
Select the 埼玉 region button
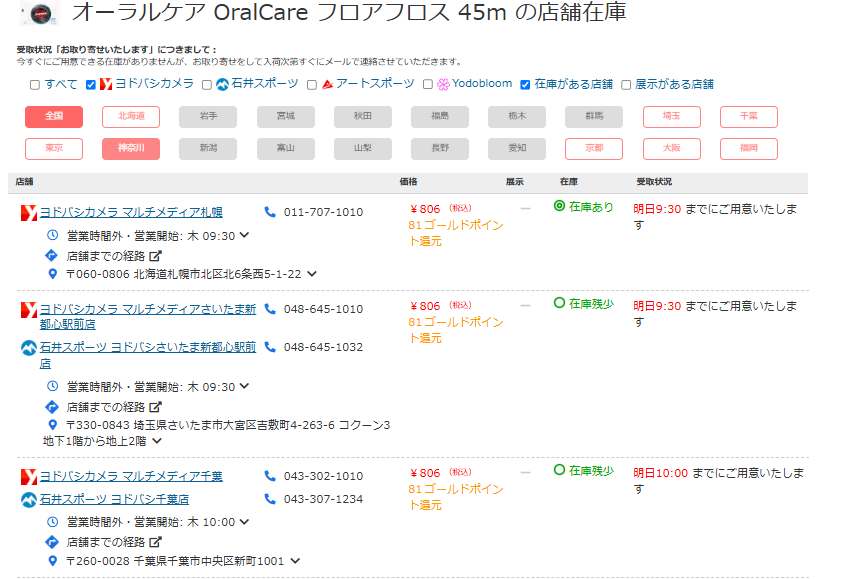(x=672, y=117)
